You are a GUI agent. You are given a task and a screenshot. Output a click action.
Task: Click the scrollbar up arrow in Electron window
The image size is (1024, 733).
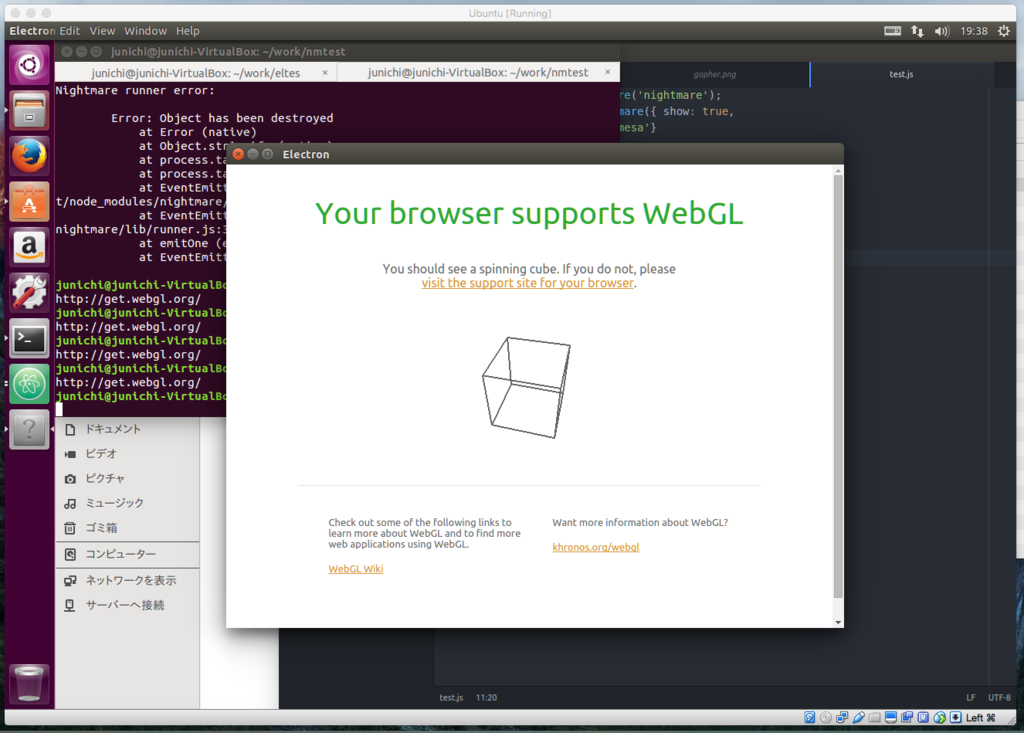click(x=838, y=171)
